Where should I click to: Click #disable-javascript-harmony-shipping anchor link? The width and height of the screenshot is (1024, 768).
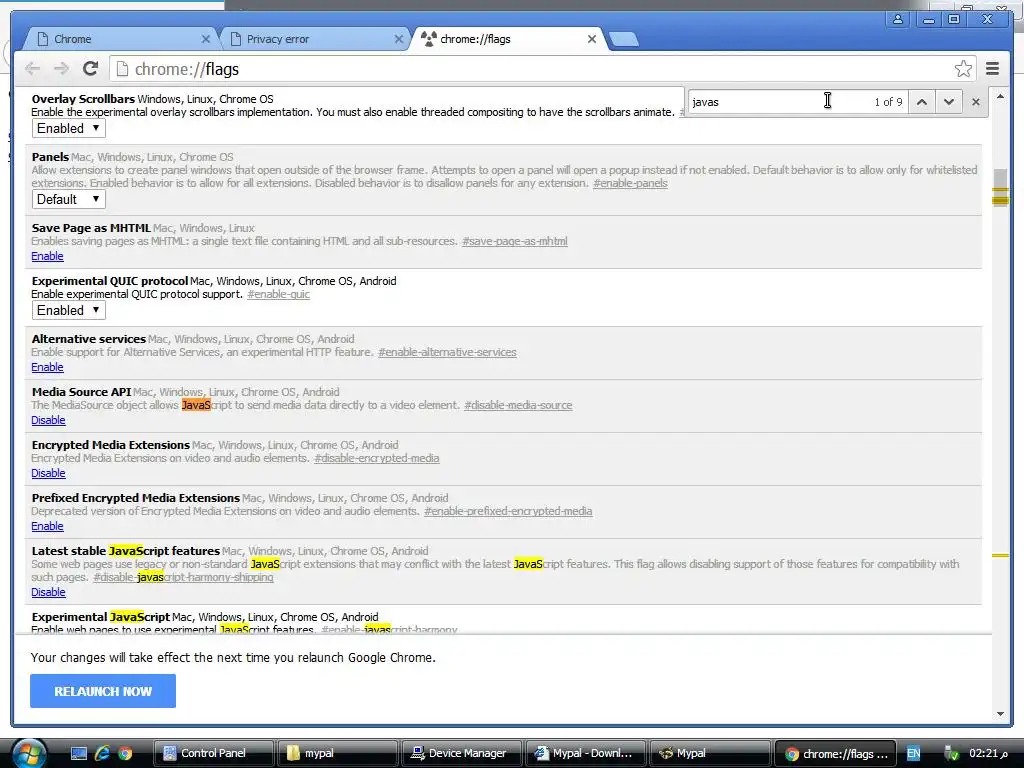click(x=184, y=577)
